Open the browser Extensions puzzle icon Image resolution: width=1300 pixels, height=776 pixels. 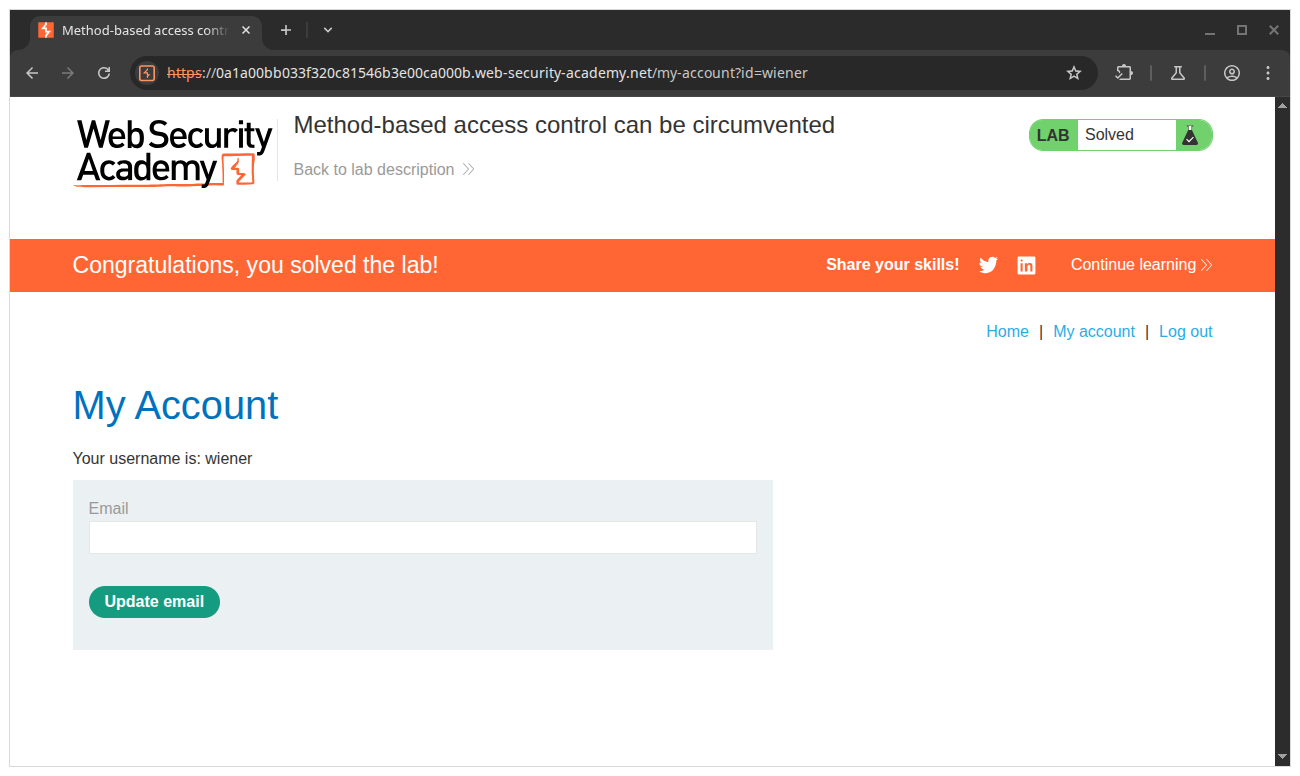1124,73
